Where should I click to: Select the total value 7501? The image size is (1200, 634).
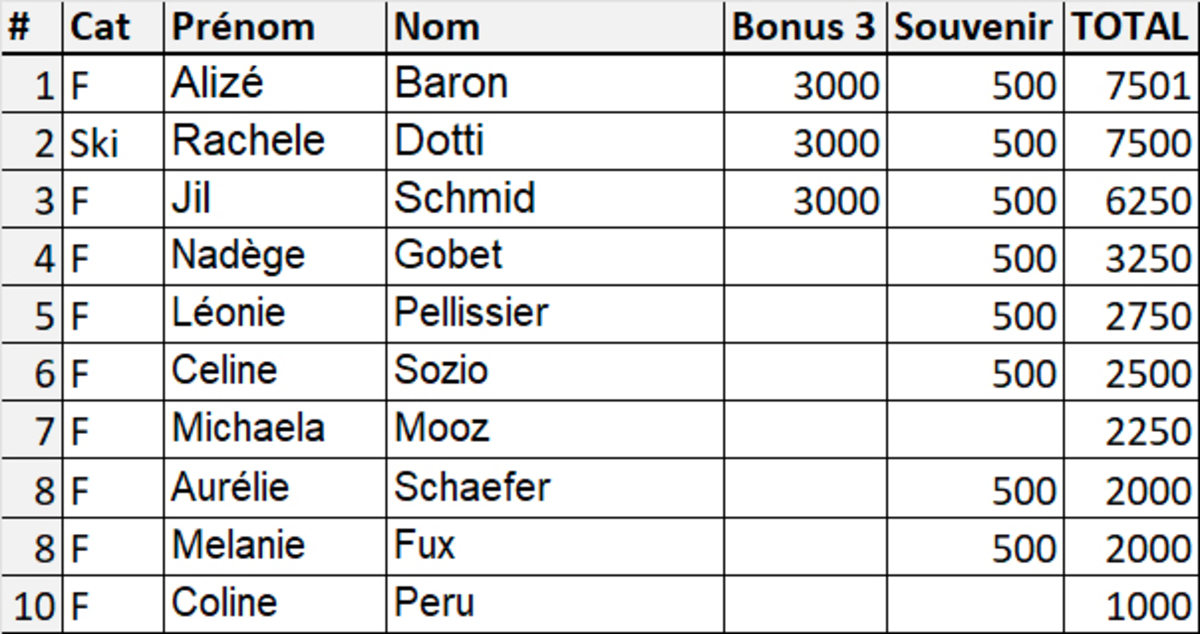pyautogui.click(x=1130, y=83)
